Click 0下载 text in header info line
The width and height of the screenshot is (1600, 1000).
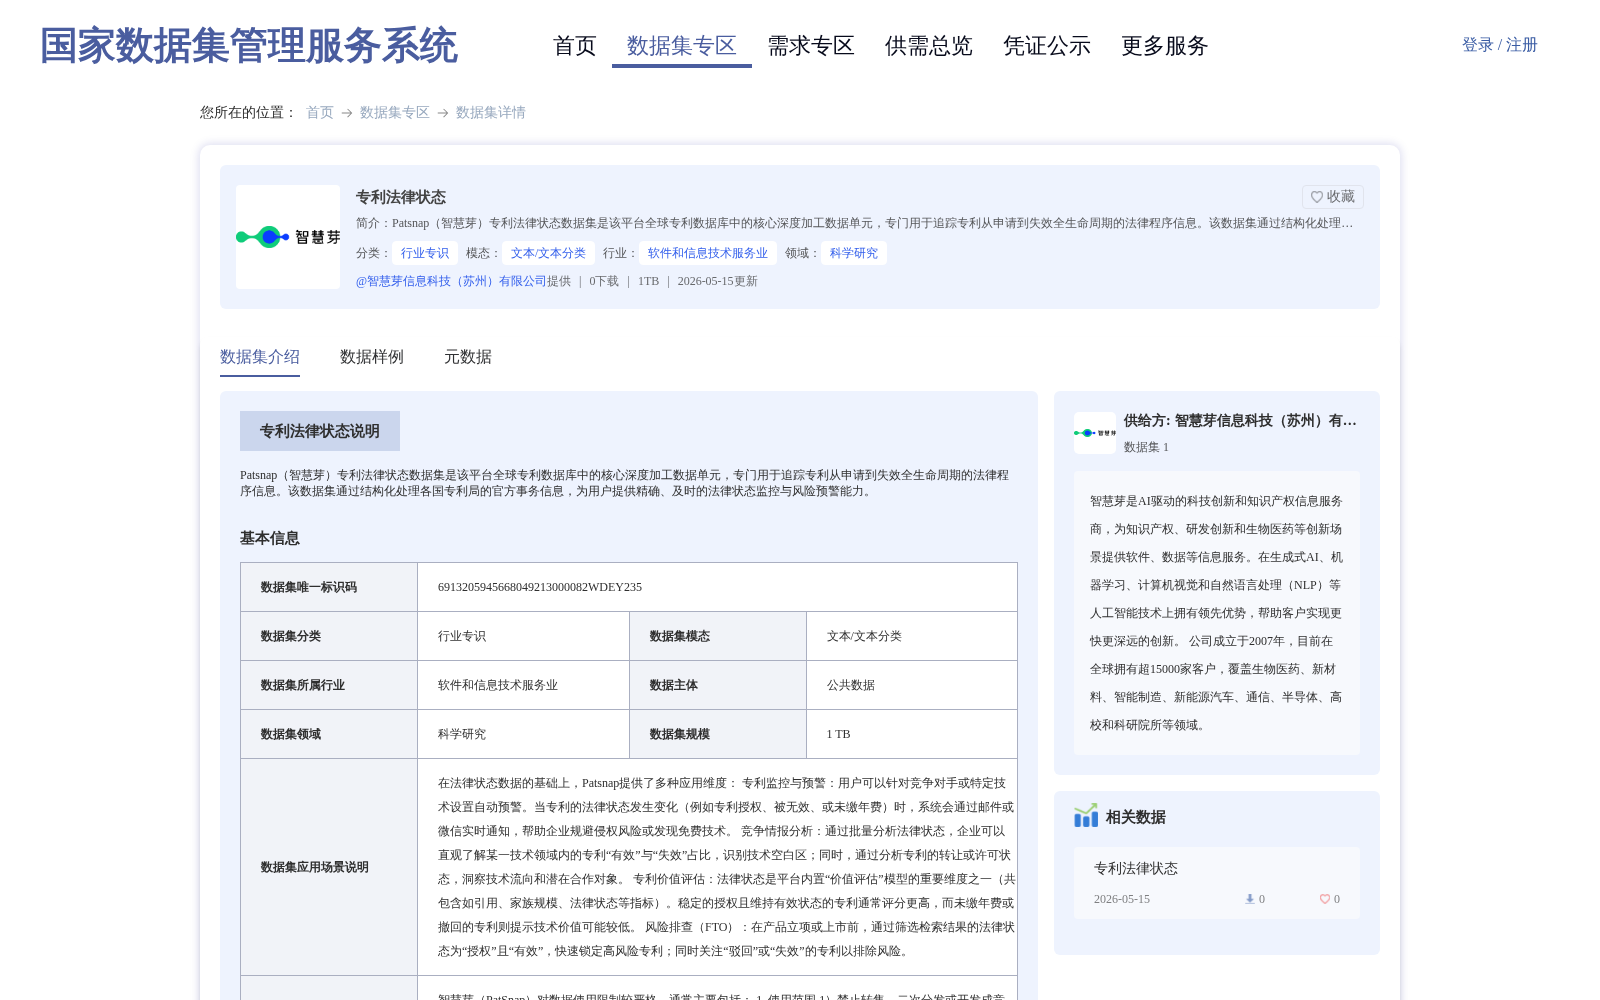pos(604,281)
